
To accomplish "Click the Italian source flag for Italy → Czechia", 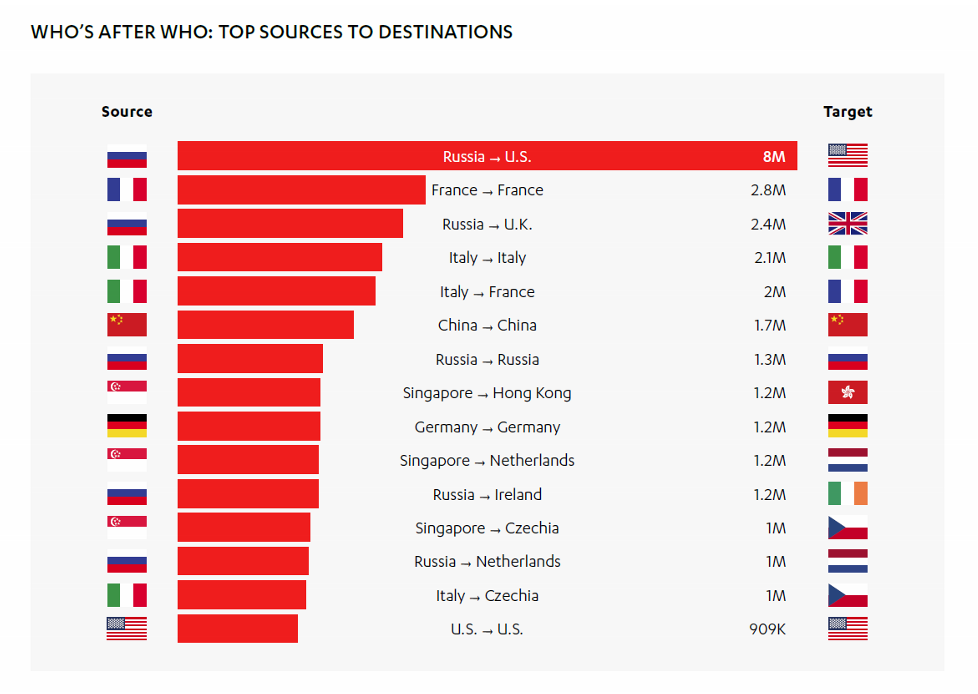I will coord(127,595).
